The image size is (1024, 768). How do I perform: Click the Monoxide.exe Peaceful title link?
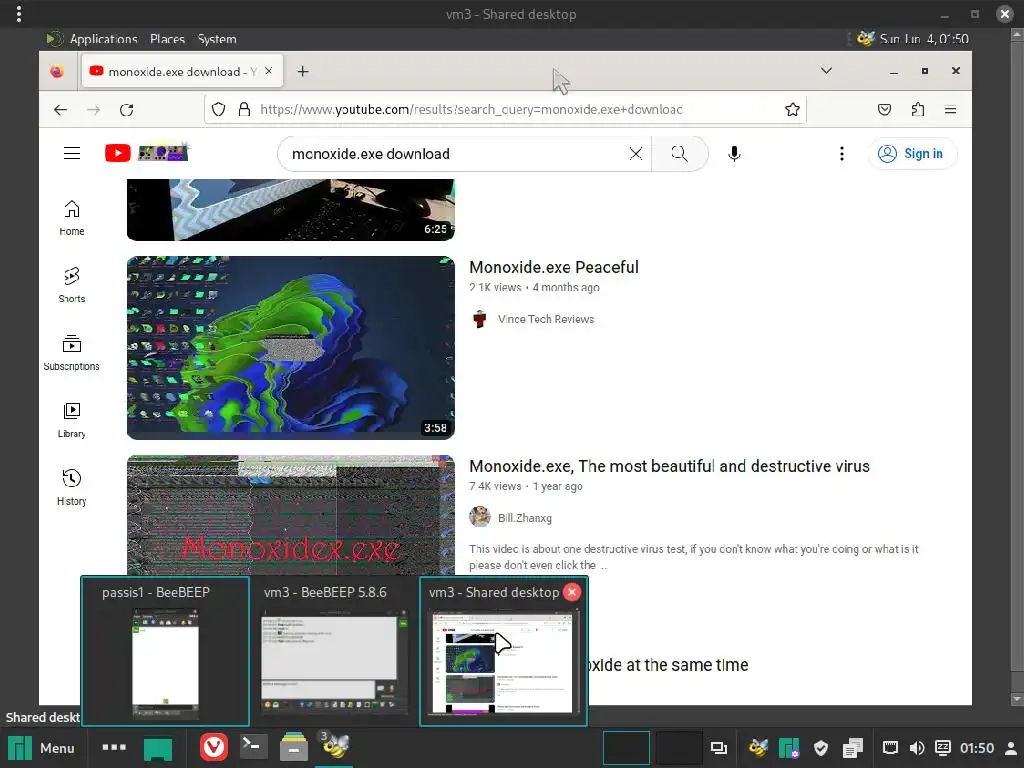tap(554, 267)
